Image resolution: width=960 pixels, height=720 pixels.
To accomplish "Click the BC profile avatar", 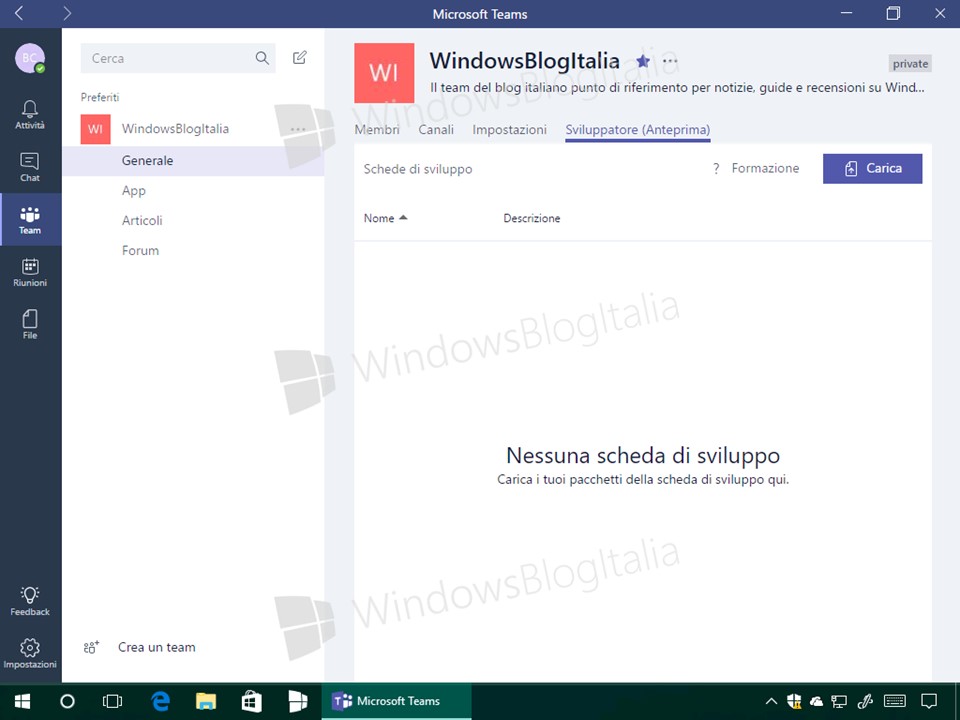I will (x=29, y=58).
